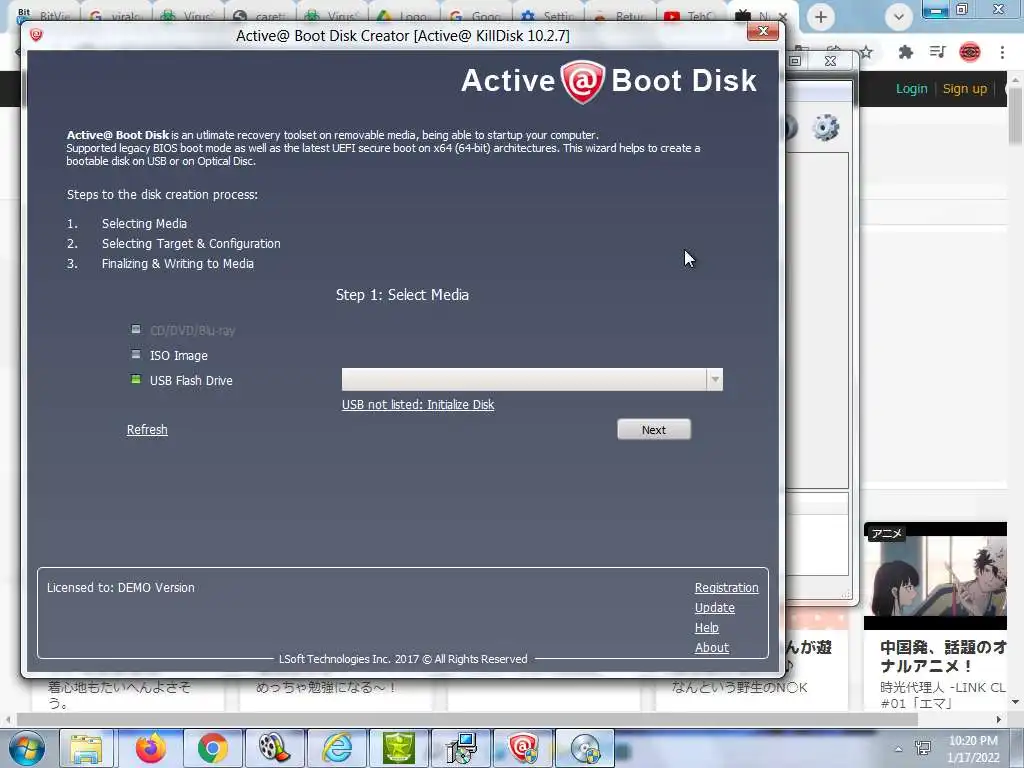
Task: Click the 'Step 1: Select Media' heading
Action: click(x=402, y=295)
